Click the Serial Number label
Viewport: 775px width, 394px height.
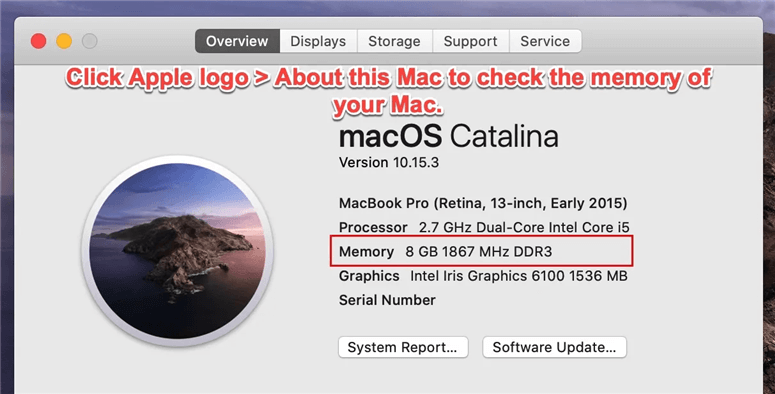(387, 300)
